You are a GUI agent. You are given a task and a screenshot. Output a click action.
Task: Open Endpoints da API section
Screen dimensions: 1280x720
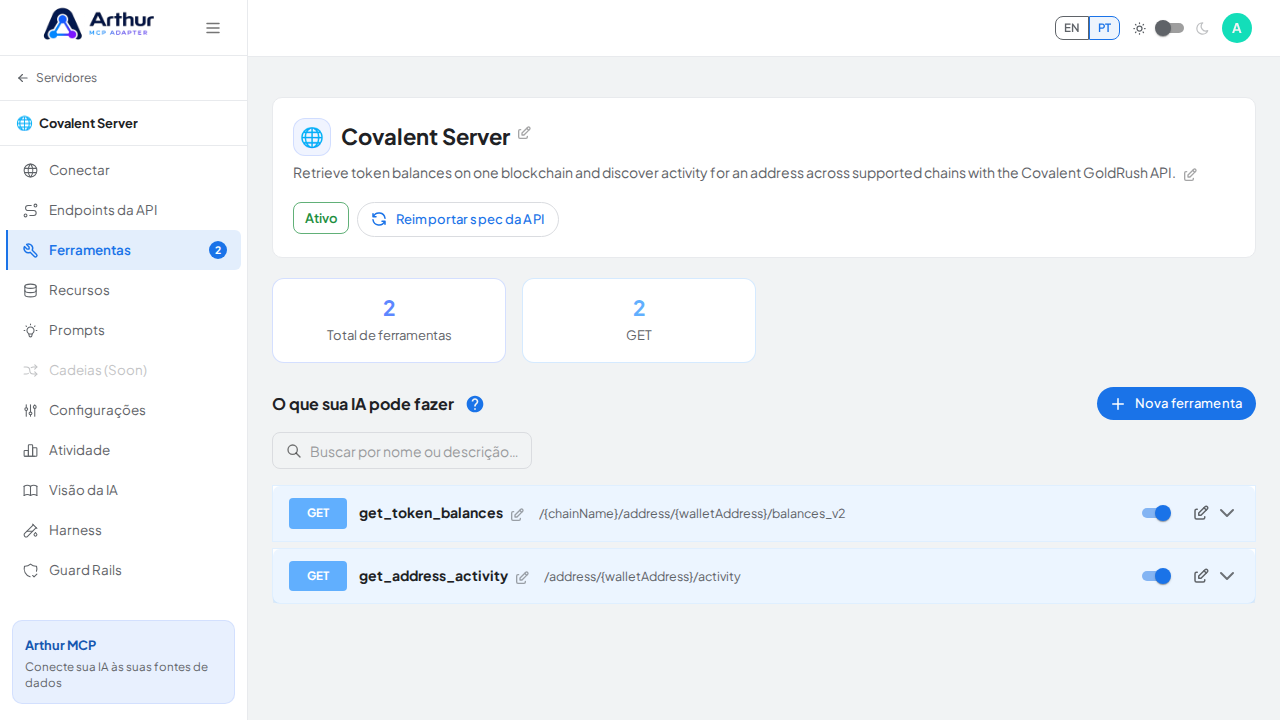[x=123, y=210]
